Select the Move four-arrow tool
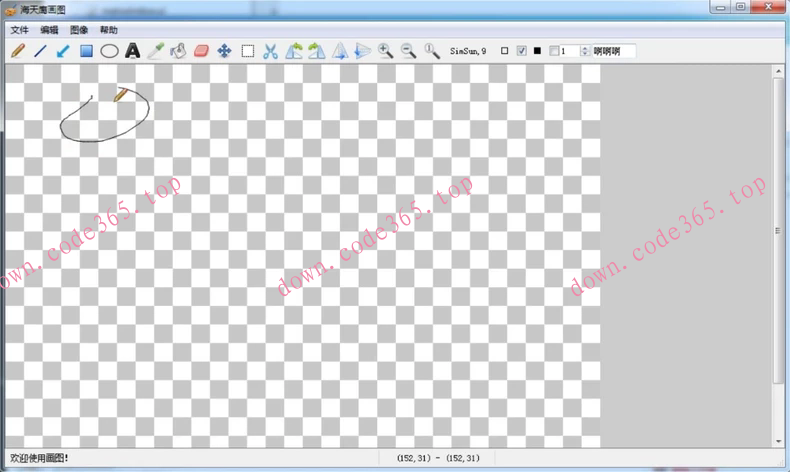Viewport: 790px width, 472px height. (x=224, y=51)
